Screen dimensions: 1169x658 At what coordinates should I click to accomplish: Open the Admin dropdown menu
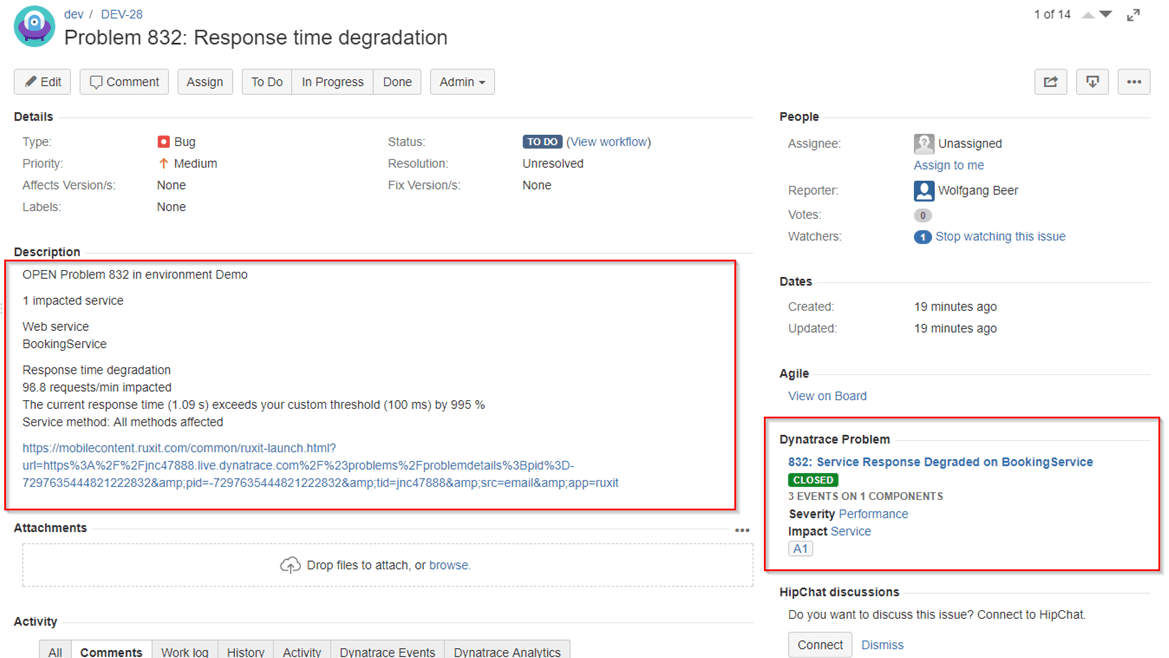pyautogui.click(x=462, y=82)
